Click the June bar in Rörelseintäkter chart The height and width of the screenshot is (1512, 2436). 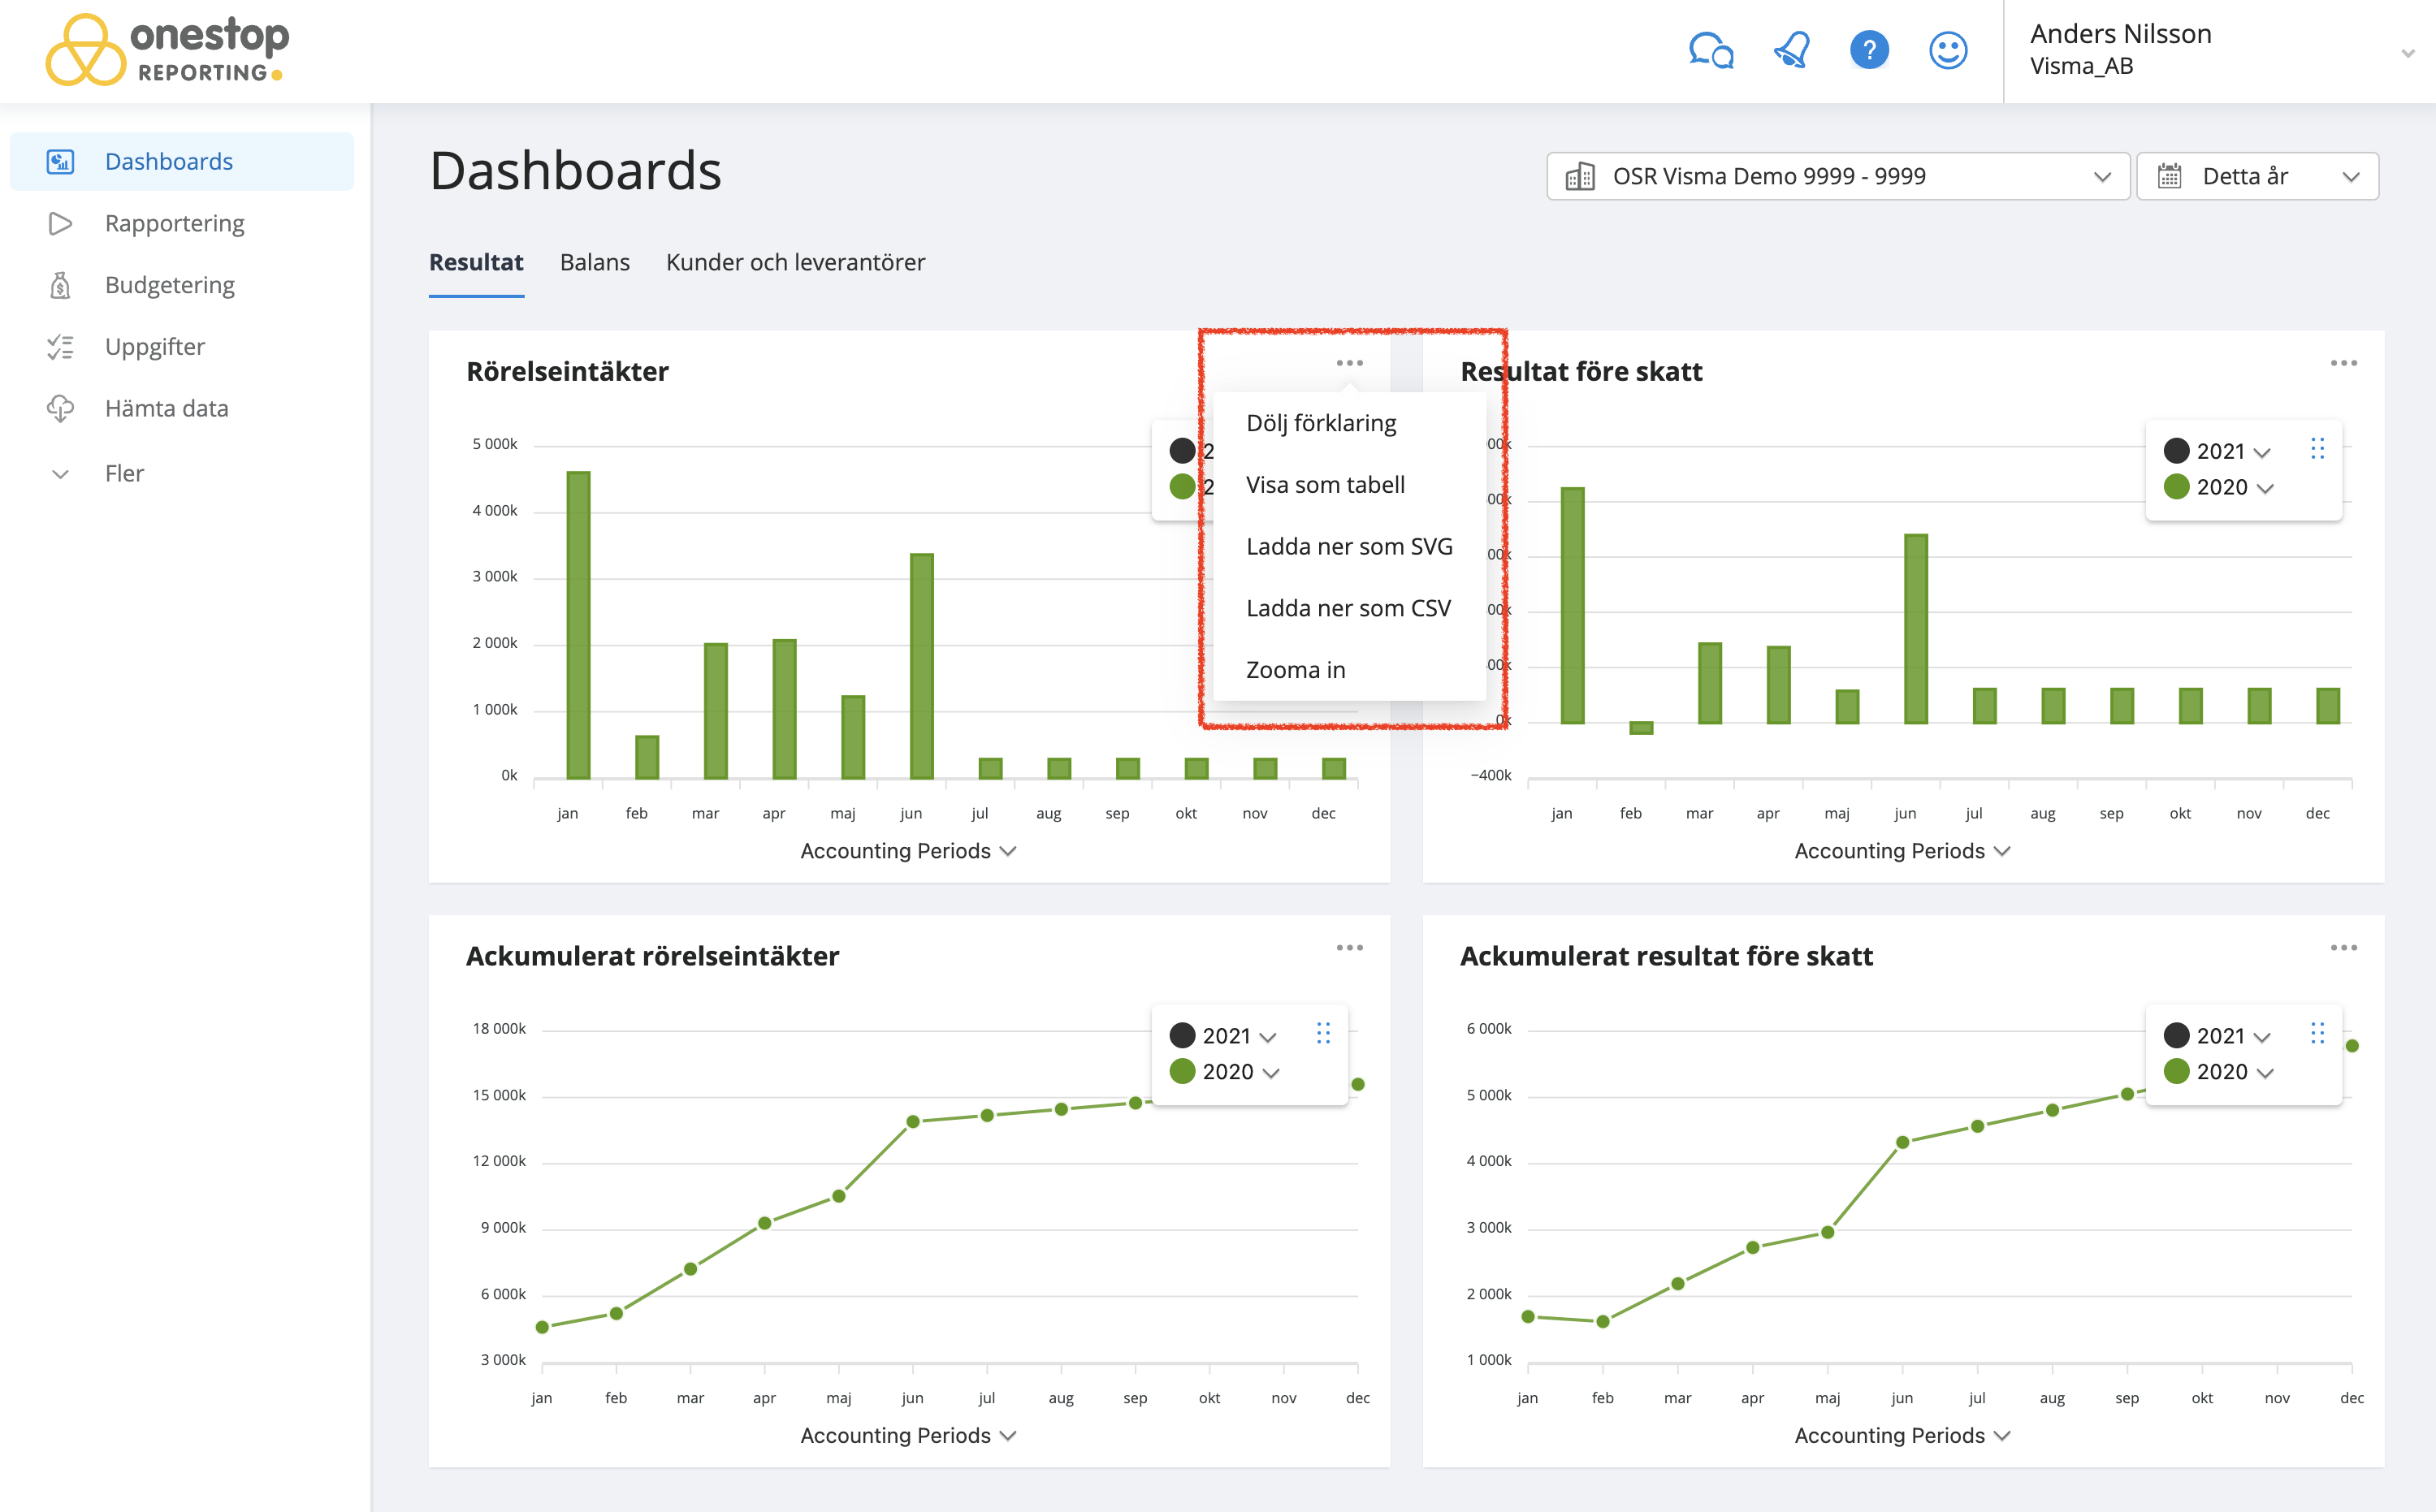point(921,666)
